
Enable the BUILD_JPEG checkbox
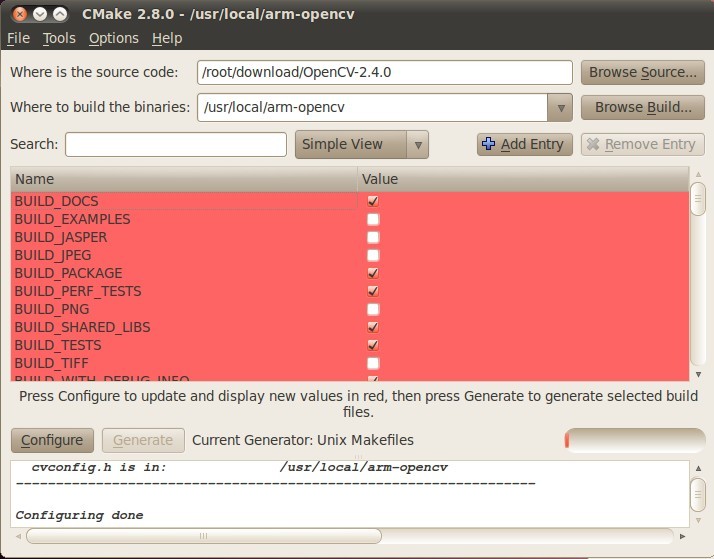point(373,255)
